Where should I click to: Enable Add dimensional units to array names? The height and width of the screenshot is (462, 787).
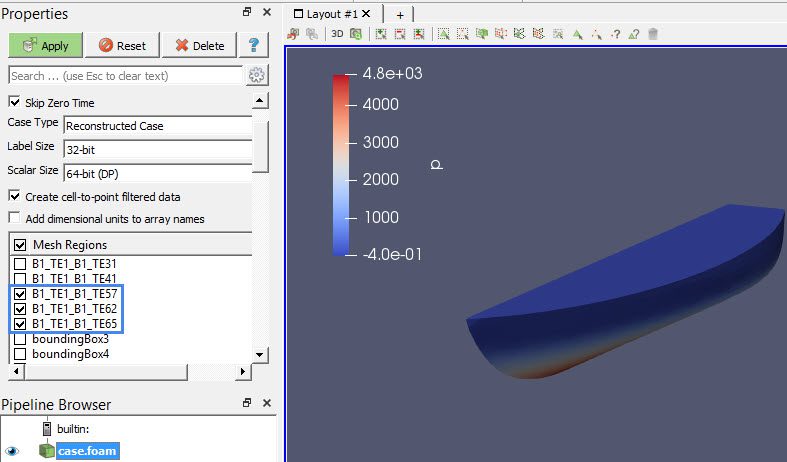pyautogui.click(x=14, y=218)
